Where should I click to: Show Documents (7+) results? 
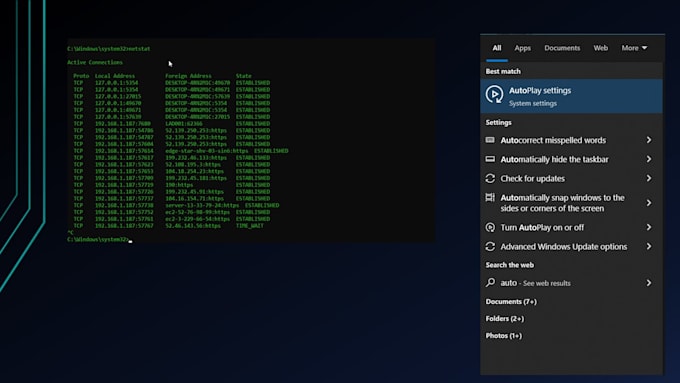pos(511,301)
